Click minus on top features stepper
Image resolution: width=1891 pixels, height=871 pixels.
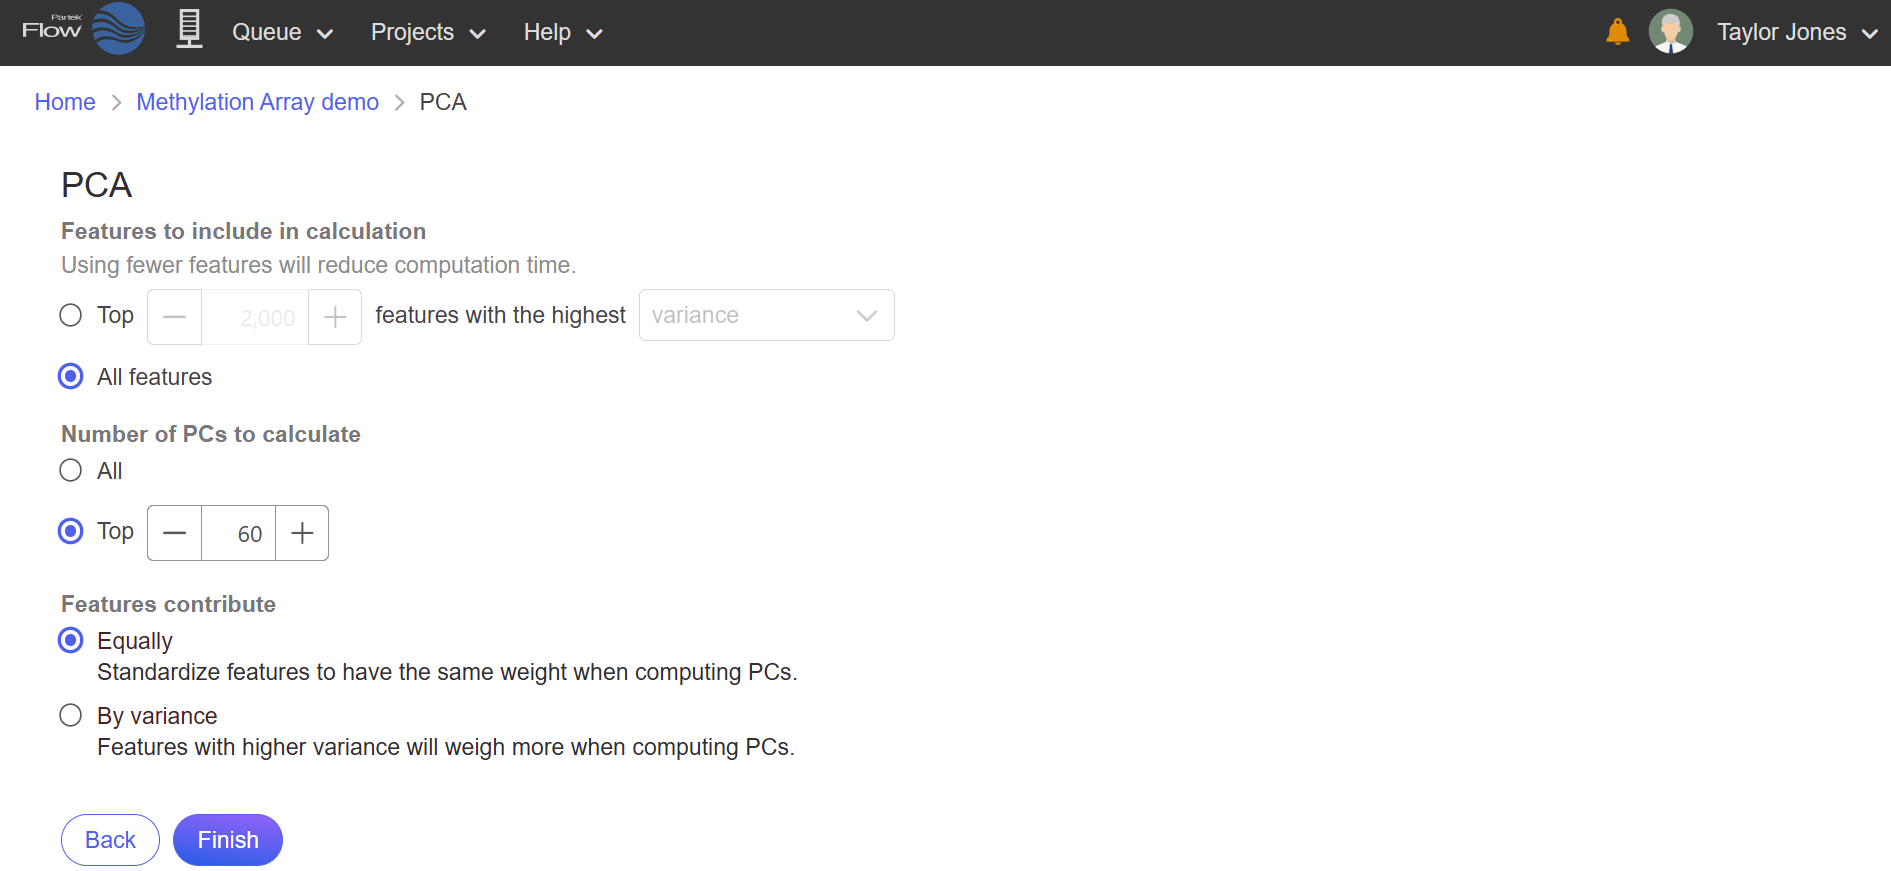[x=175, y=317]
